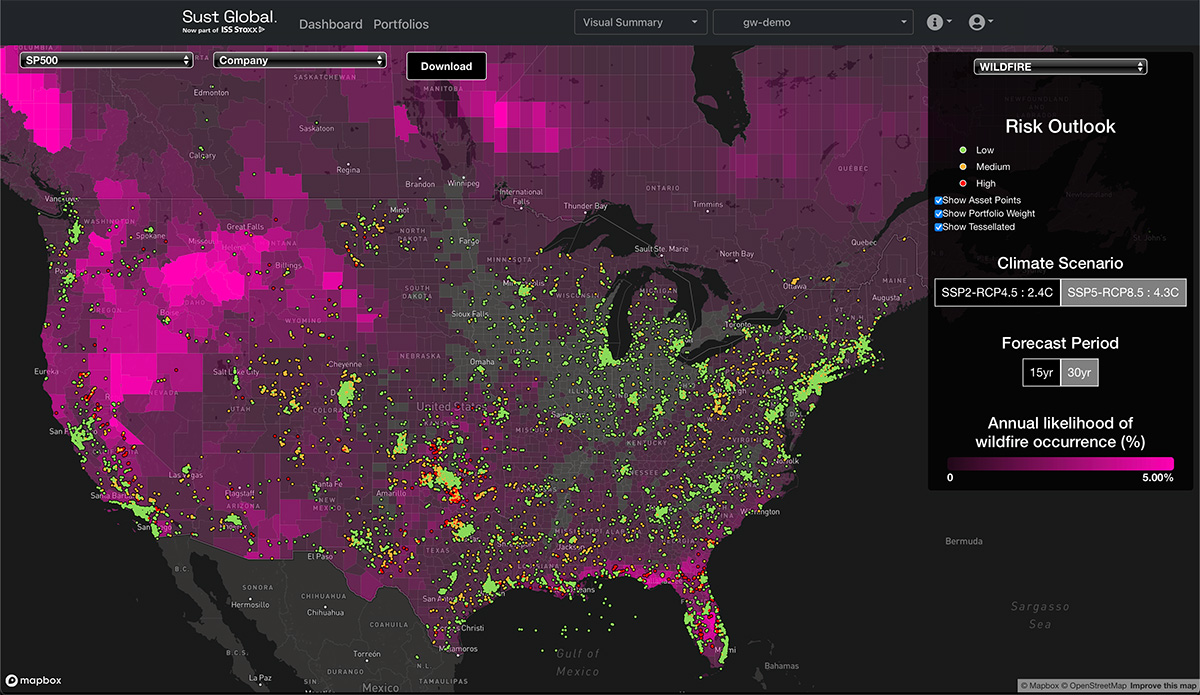The height and width of the screenshot is (695, 1200).
Task: Click the 5.00% gradient maximum label
Action: [x=1157, y=478]
